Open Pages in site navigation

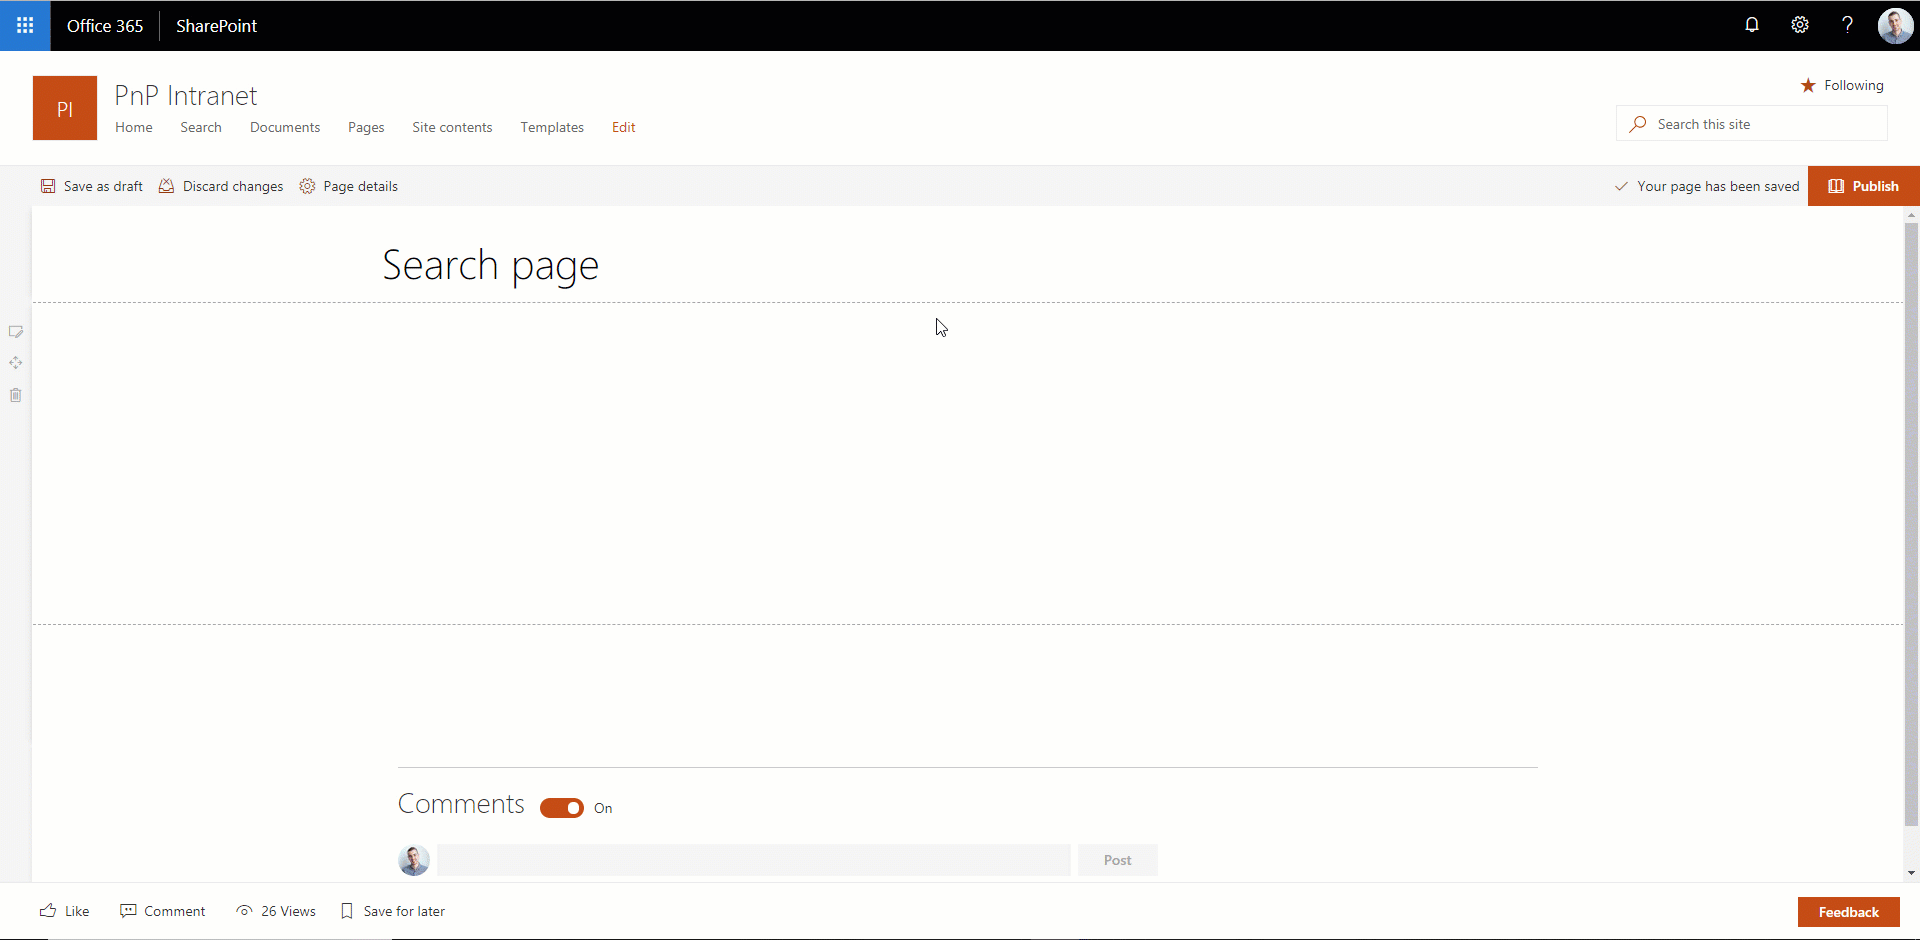366,127
